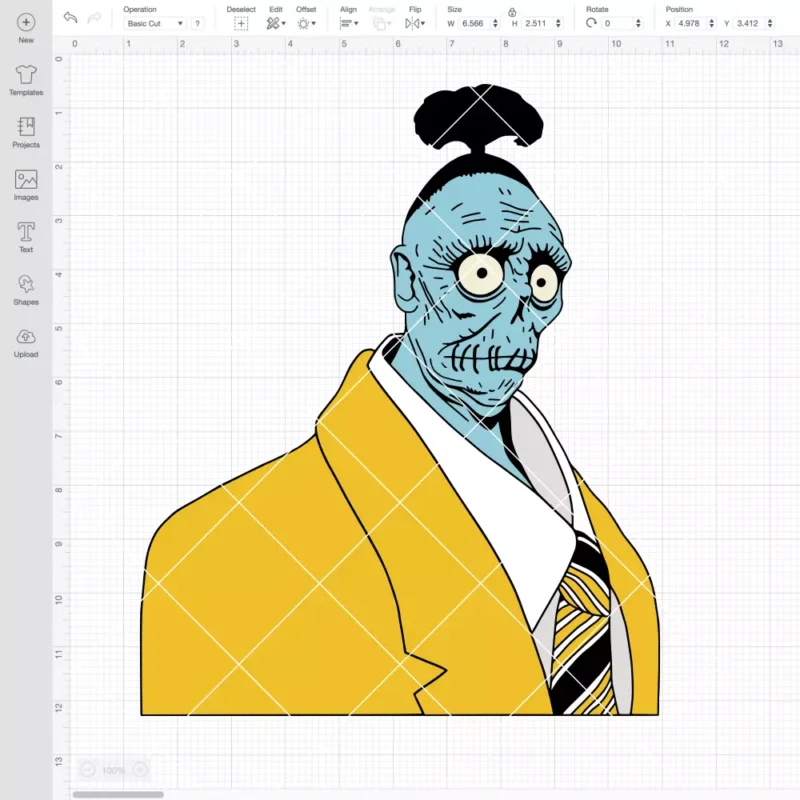Click the horizontal scrollbar at the bottom
The image size is (800, 800).
pyautogui.click(x=118, y=794)
